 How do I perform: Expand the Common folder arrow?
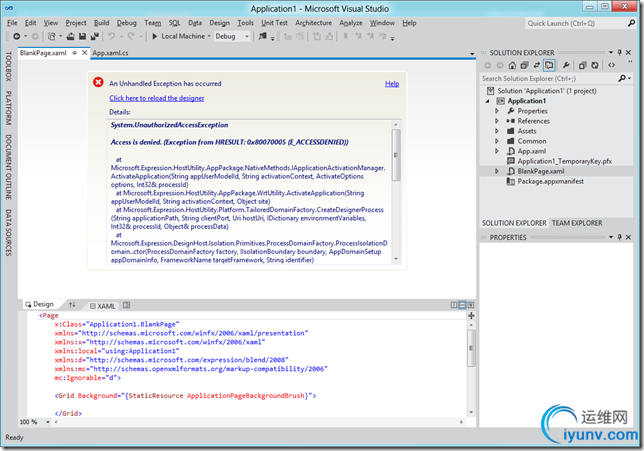click(497, 141)
